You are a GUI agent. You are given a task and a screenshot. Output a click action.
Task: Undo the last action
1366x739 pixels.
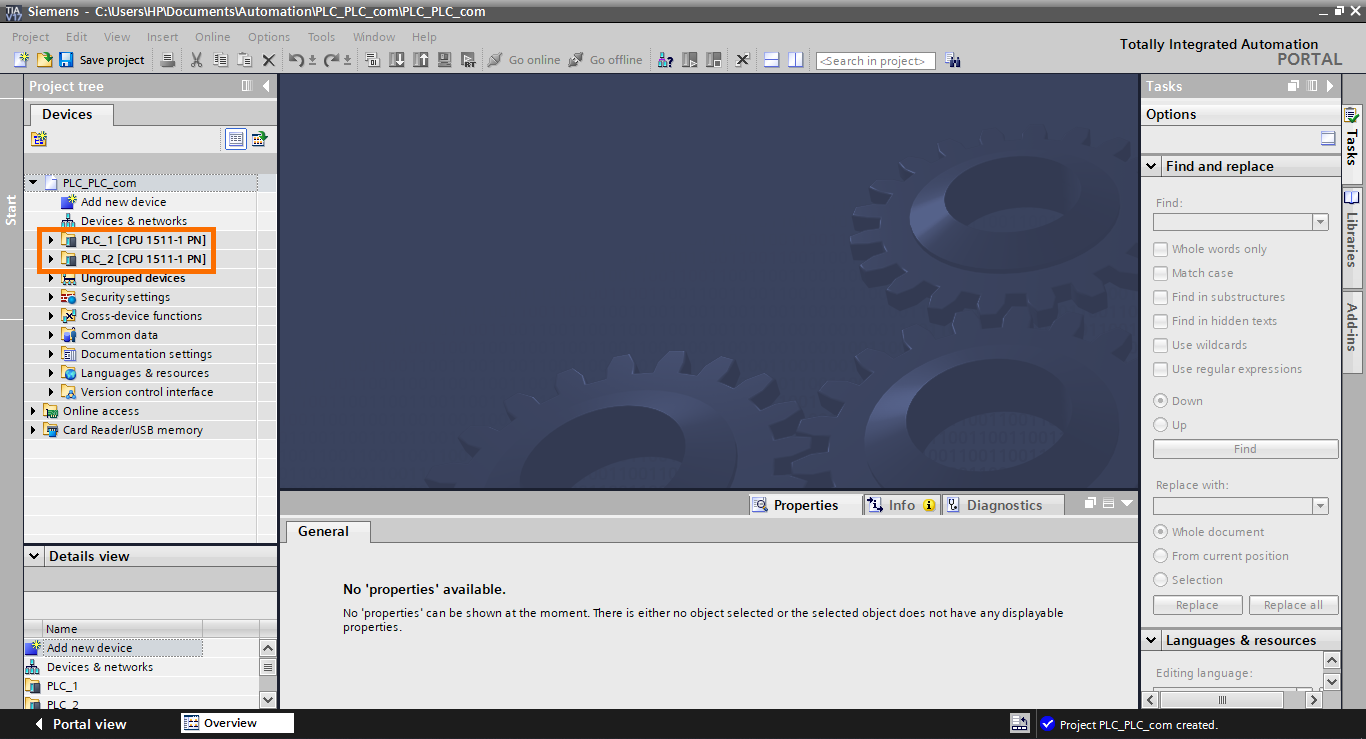[296, 60]
